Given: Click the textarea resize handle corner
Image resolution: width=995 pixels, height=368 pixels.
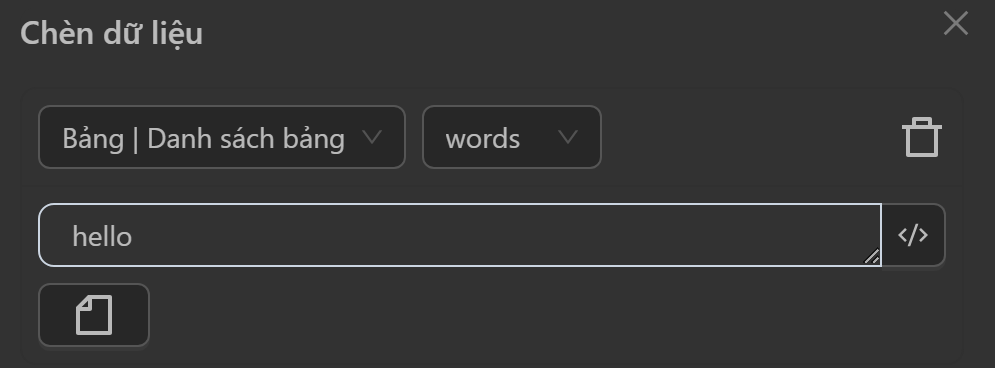Looking at the screenshot, I should [872, 256].
